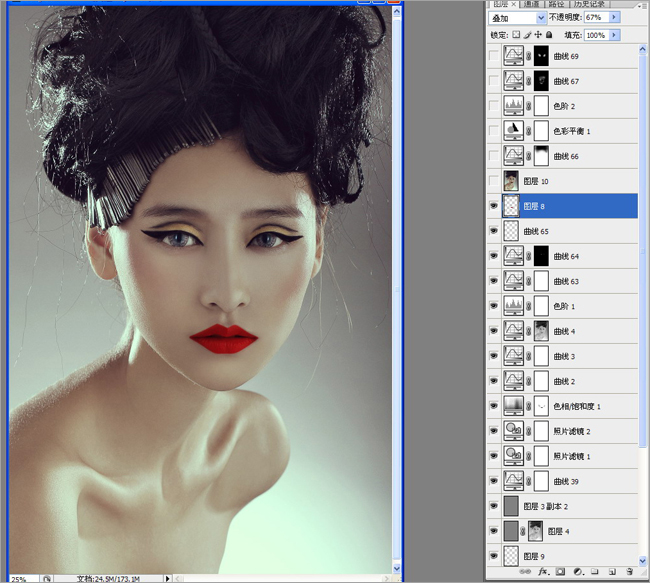
Task: Click mask link chain icon on 曲线 64
Action: pos(529,256)
